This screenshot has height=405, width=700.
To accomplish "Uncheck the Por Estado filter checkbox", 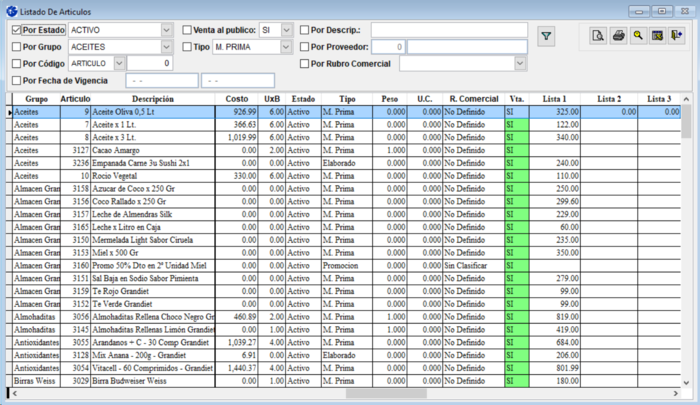I will tap(17, 30).
